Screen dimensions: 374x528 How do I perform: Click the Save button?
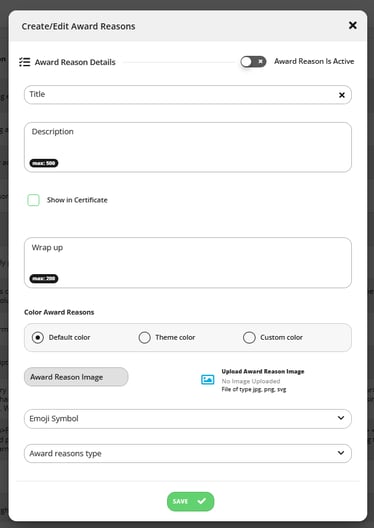tap(191, 501)
